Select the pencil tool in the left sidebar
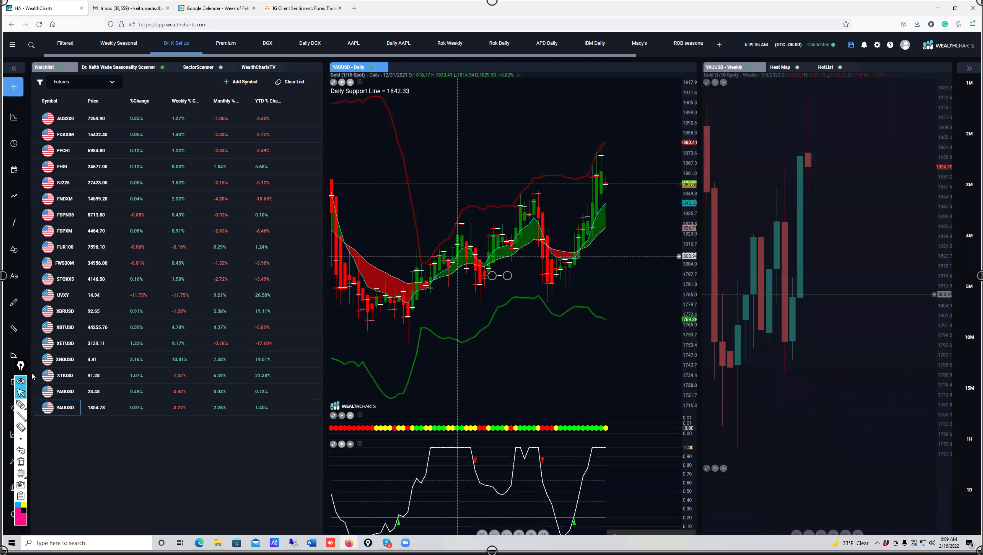The image size is (983, 555). point(14,302)
